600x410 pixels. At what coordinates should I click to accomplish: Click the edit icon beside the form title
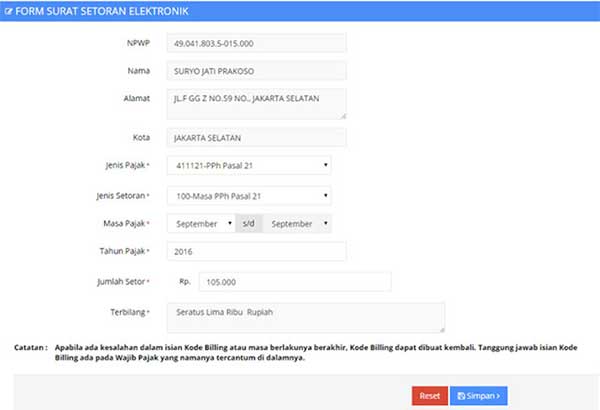tap(8, 11)
